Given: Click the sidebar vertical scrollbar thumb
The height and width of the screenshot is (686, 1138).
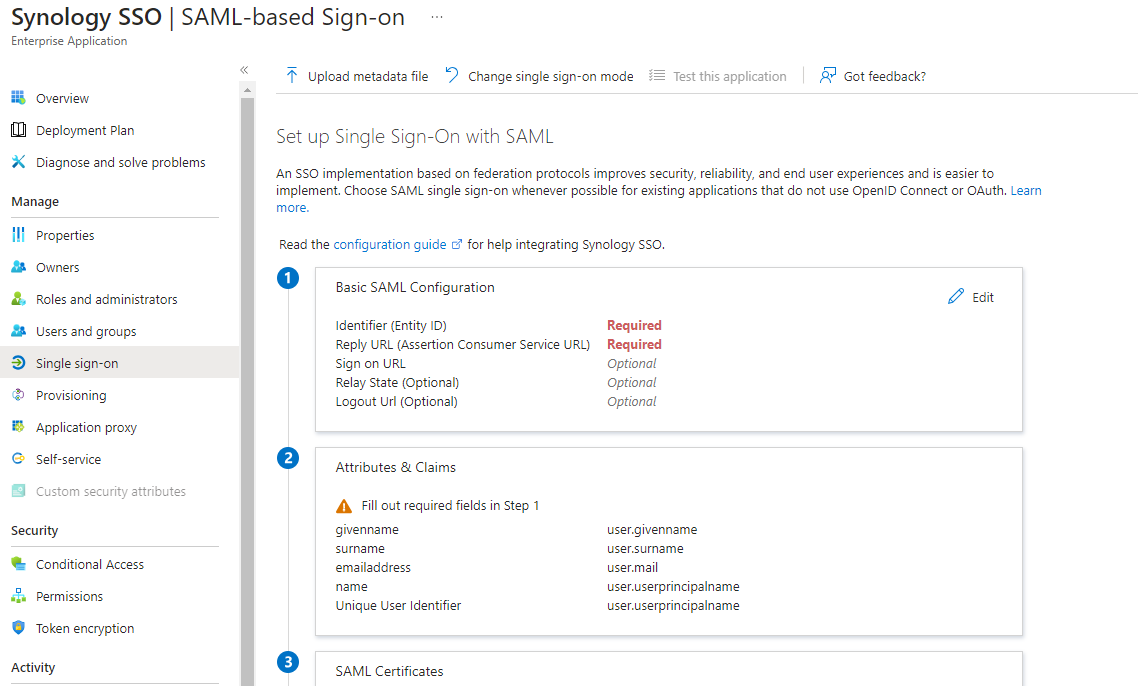Looking at the screenshot, I should 247,392.
